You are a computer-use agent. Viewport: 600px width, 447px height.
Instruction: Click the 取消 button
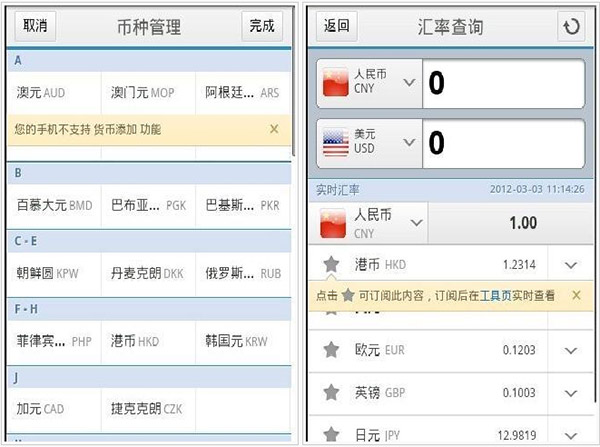point(35,26)
